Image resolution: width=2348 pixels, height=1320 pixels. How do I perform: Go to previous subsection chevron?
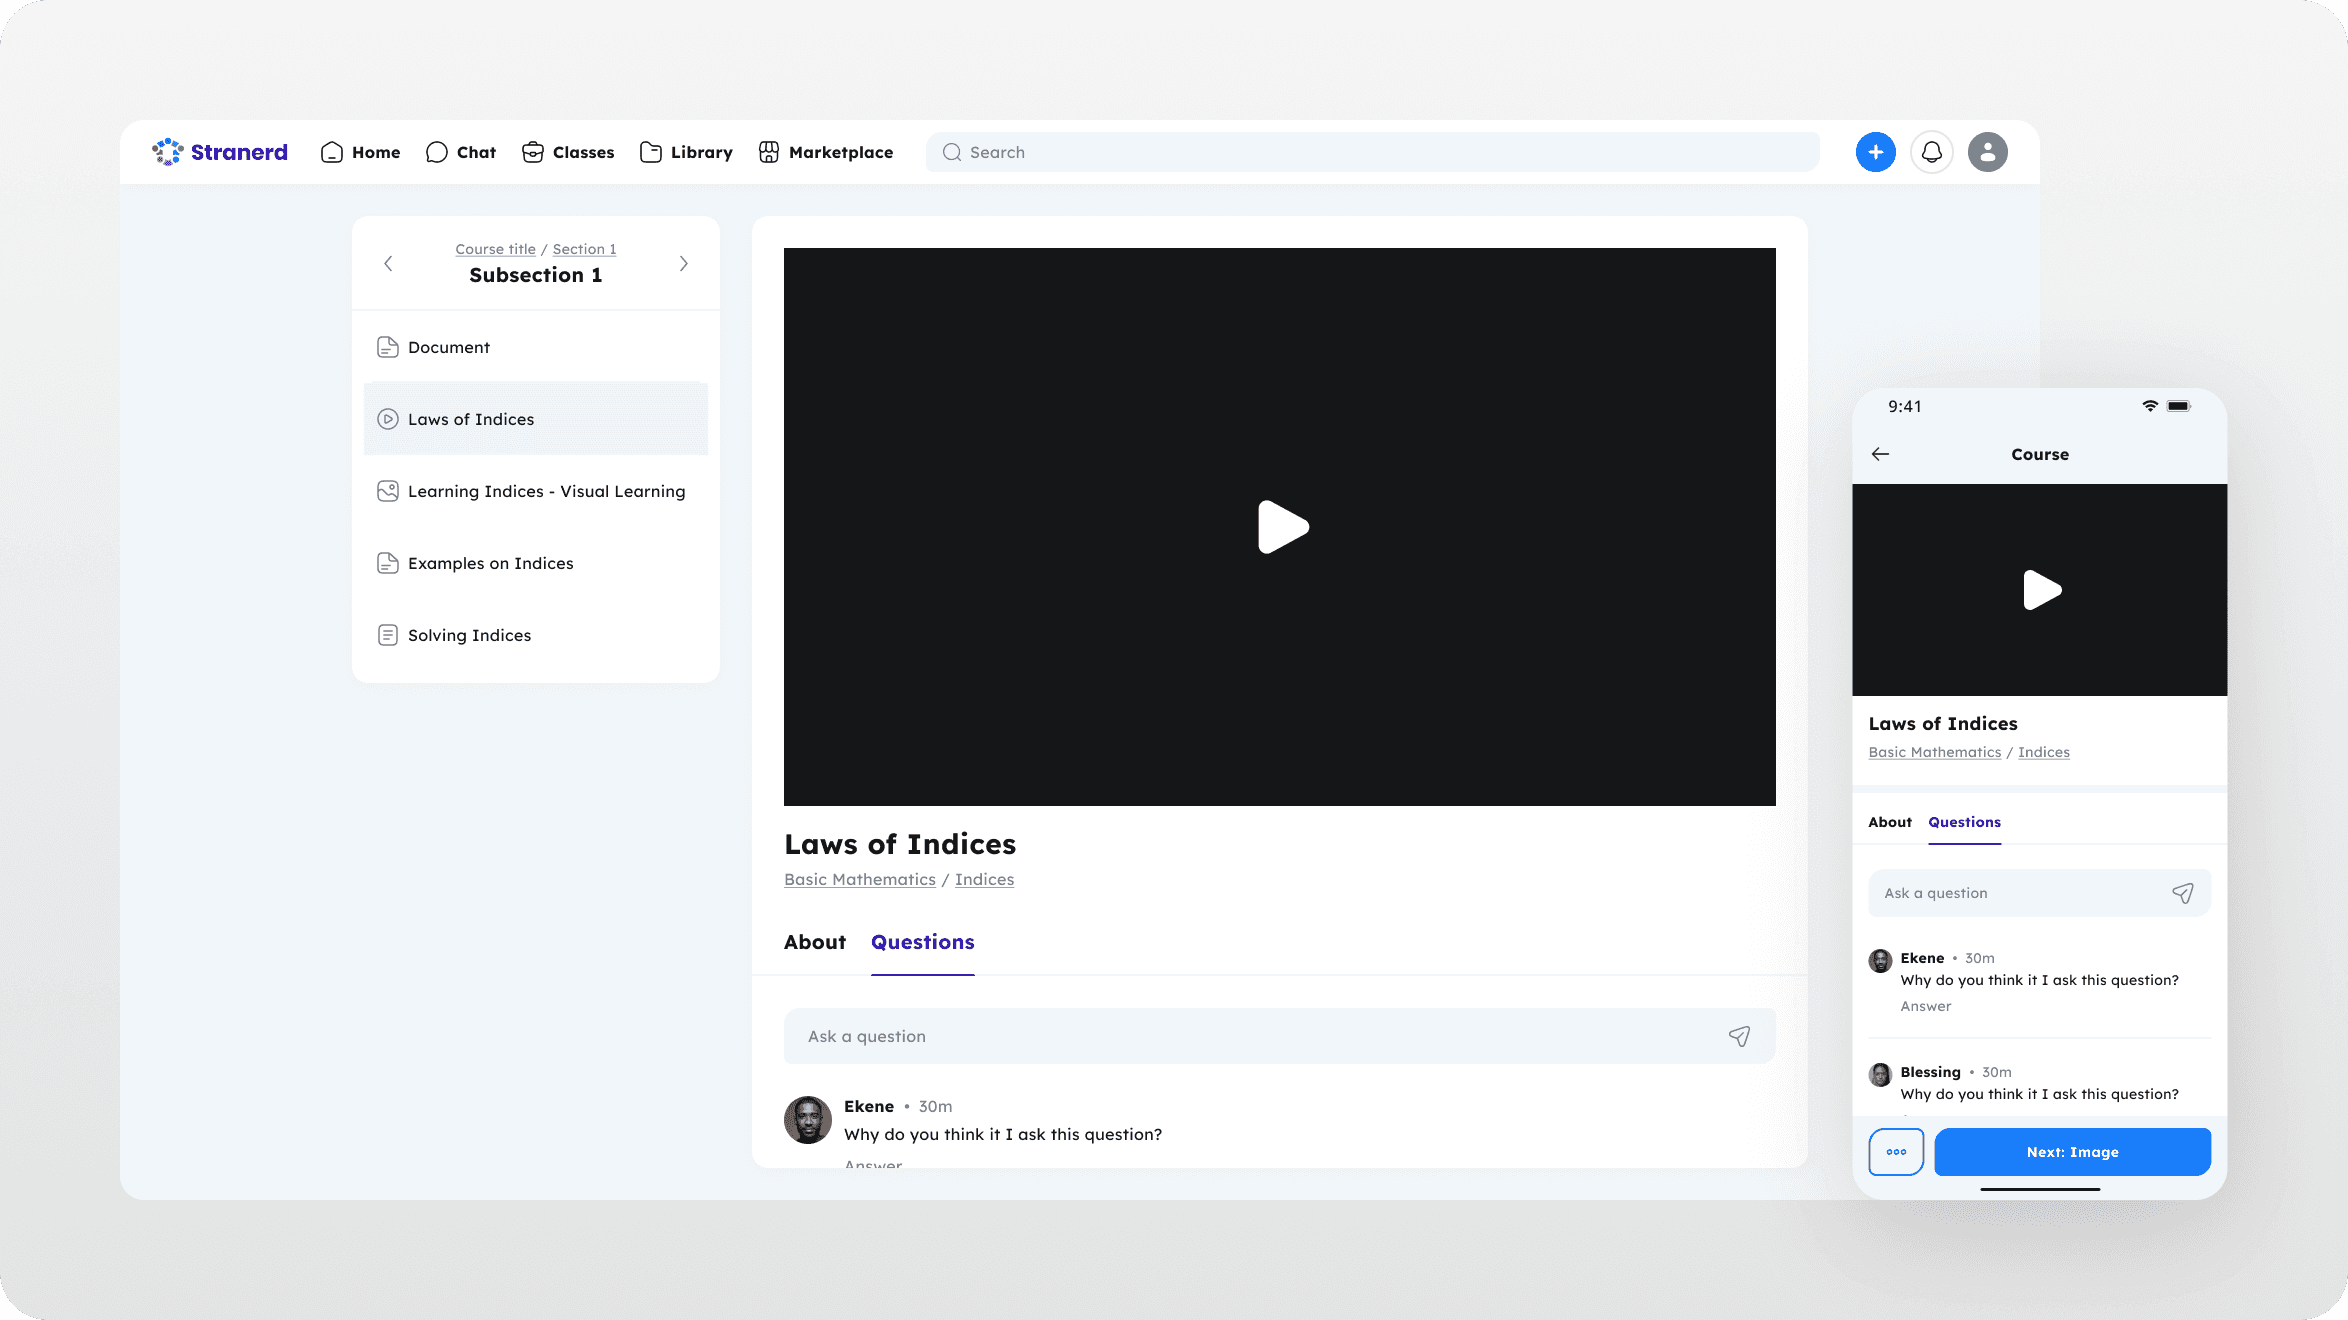pyautogui.click(x=388, y=263)
